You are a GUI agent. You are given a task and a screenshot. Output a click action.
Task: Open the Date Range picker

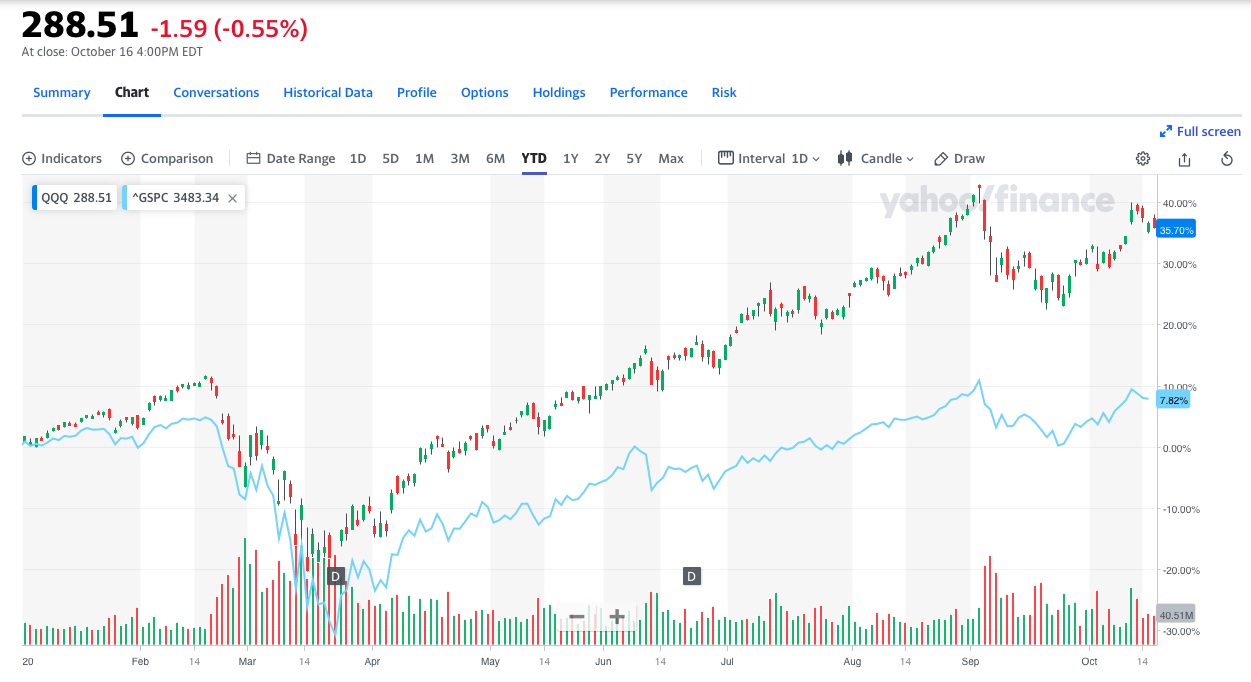point(291,159)
